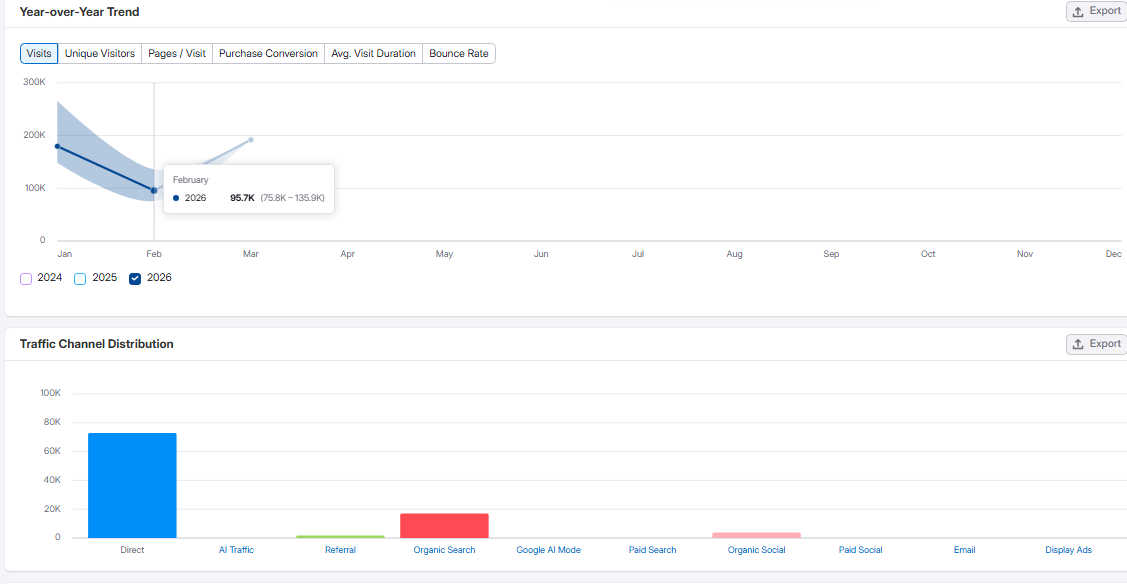The height and width of the screenshot is (584, 1127).
Task: Click the blue Direct traffic bar
Action: tap(132, 485)
